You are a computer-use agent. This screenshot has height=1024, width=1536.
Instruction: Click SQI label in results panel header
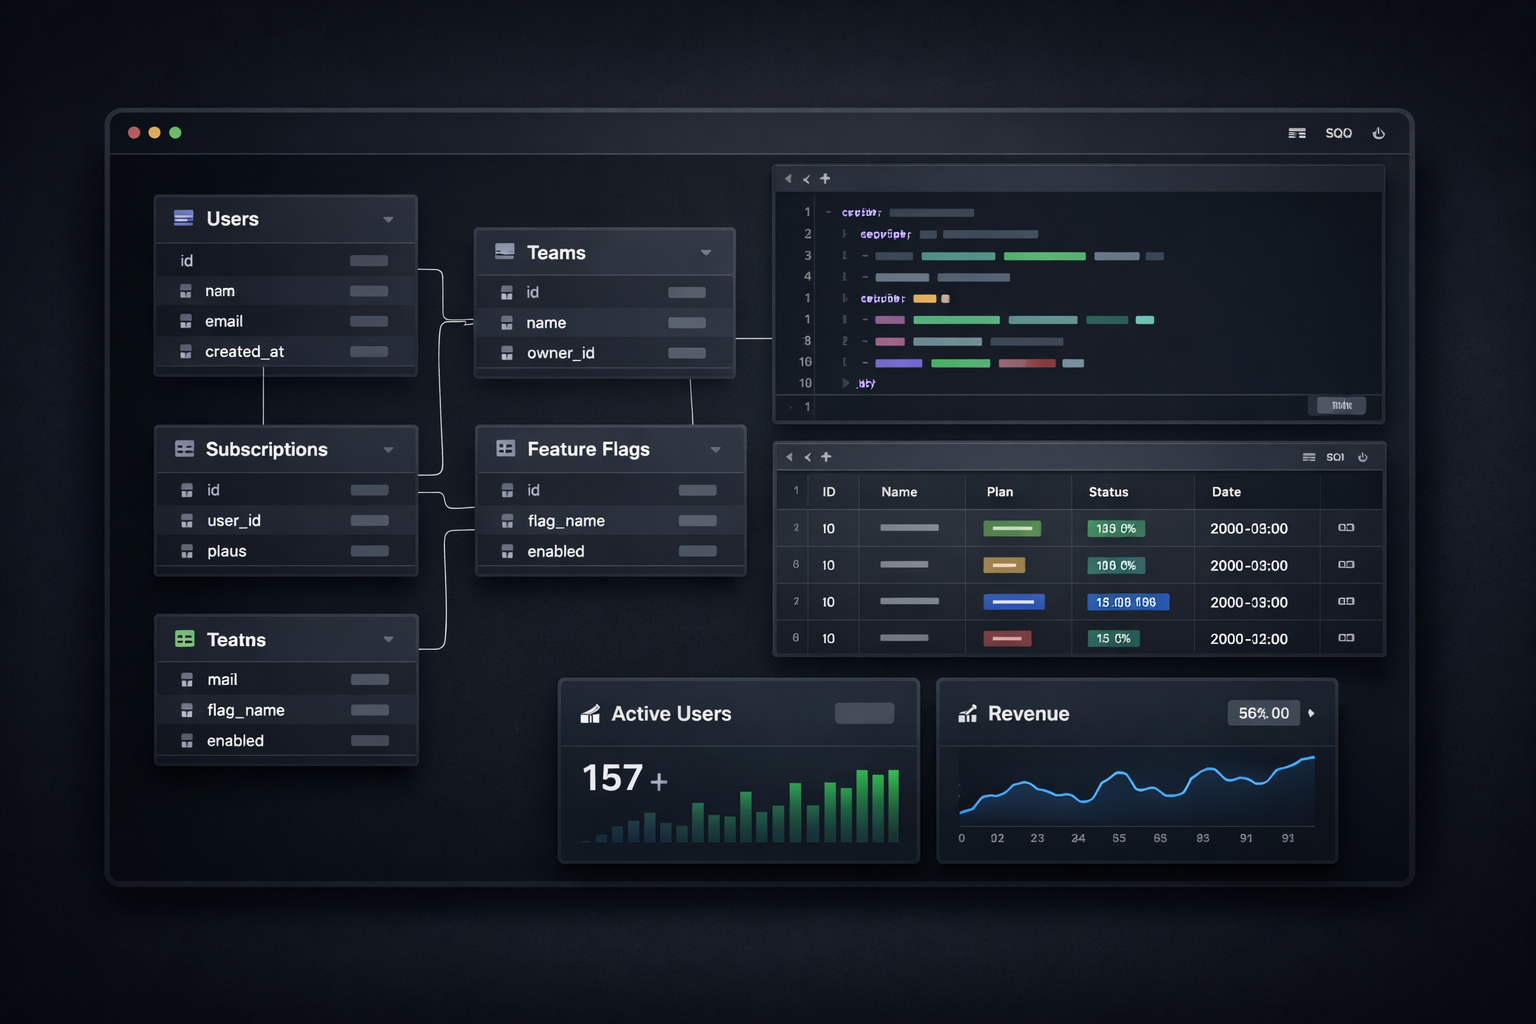click(x=1335, y=457)
